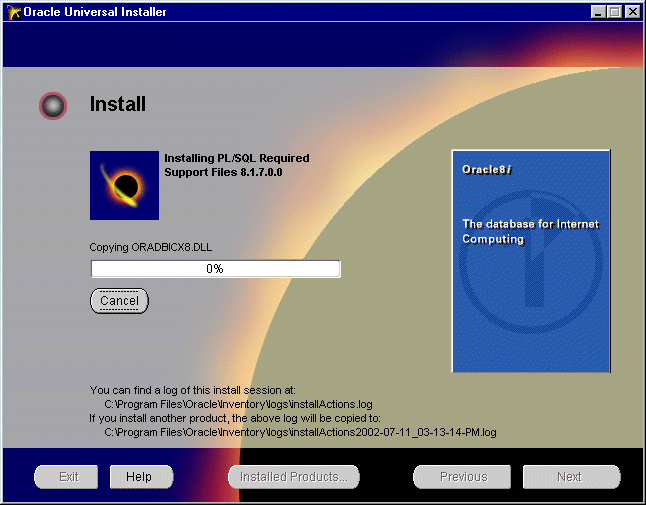Screen dimensions: 646x505
Task: Click the 'Install' heading text
Action: coord(118,104)
